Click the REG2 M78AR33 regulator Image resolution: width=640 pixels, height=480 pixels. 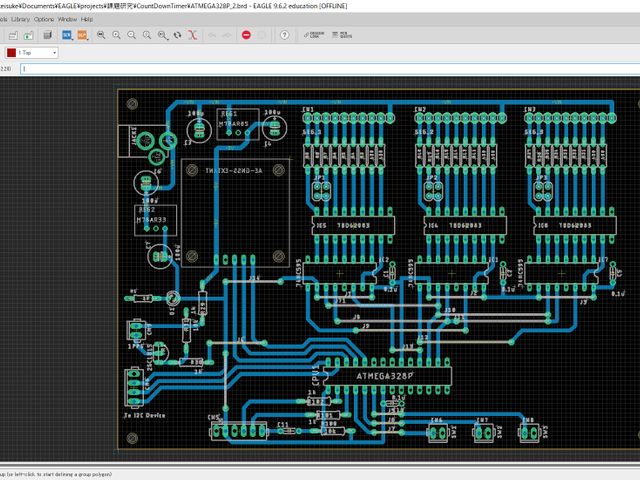(x=156, y=220)
